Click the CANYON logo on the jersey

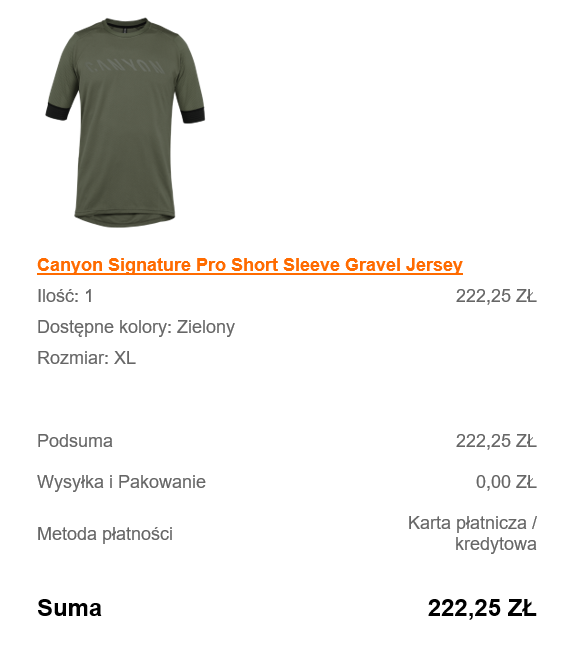pyautogui.click(x=125, y=67)
